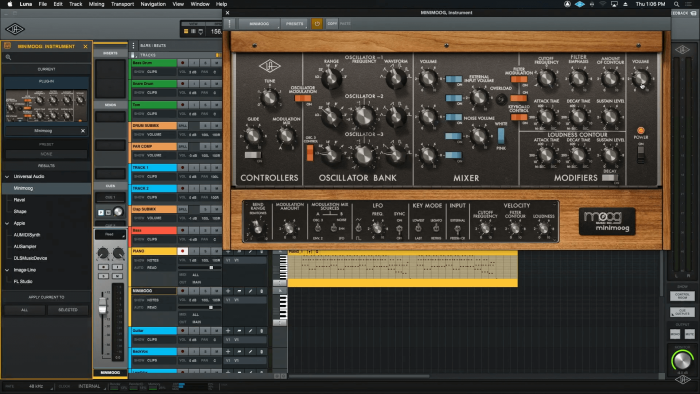This screenshot has height=394, width=700.
Task: Remove Minimoog plugin with its X icon
Action: (x=83, y=131)
